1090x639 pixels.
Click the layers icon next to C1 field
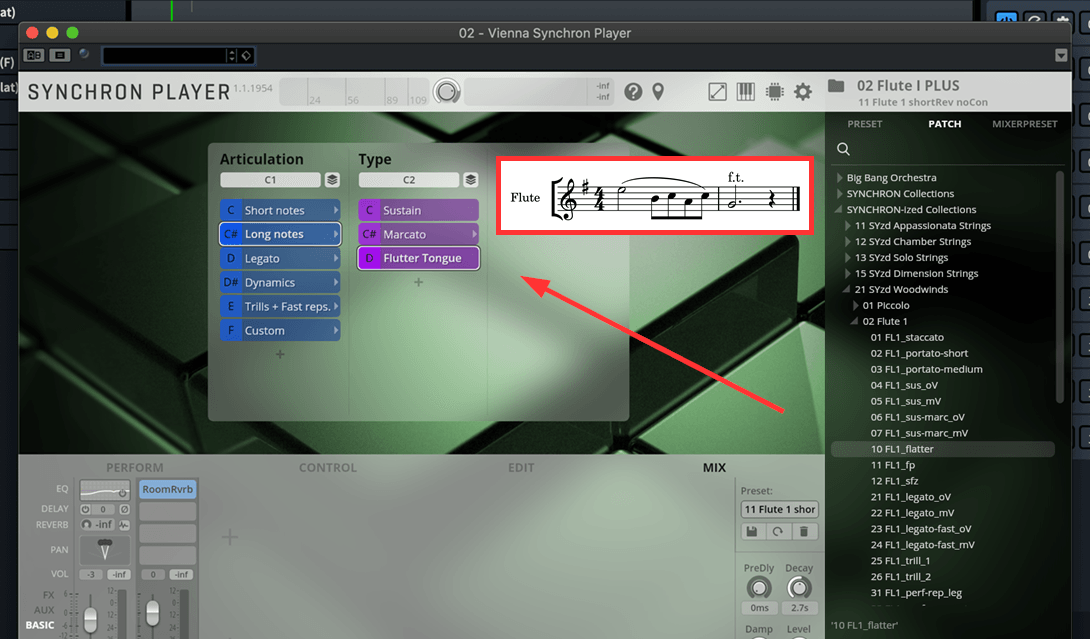332,180
